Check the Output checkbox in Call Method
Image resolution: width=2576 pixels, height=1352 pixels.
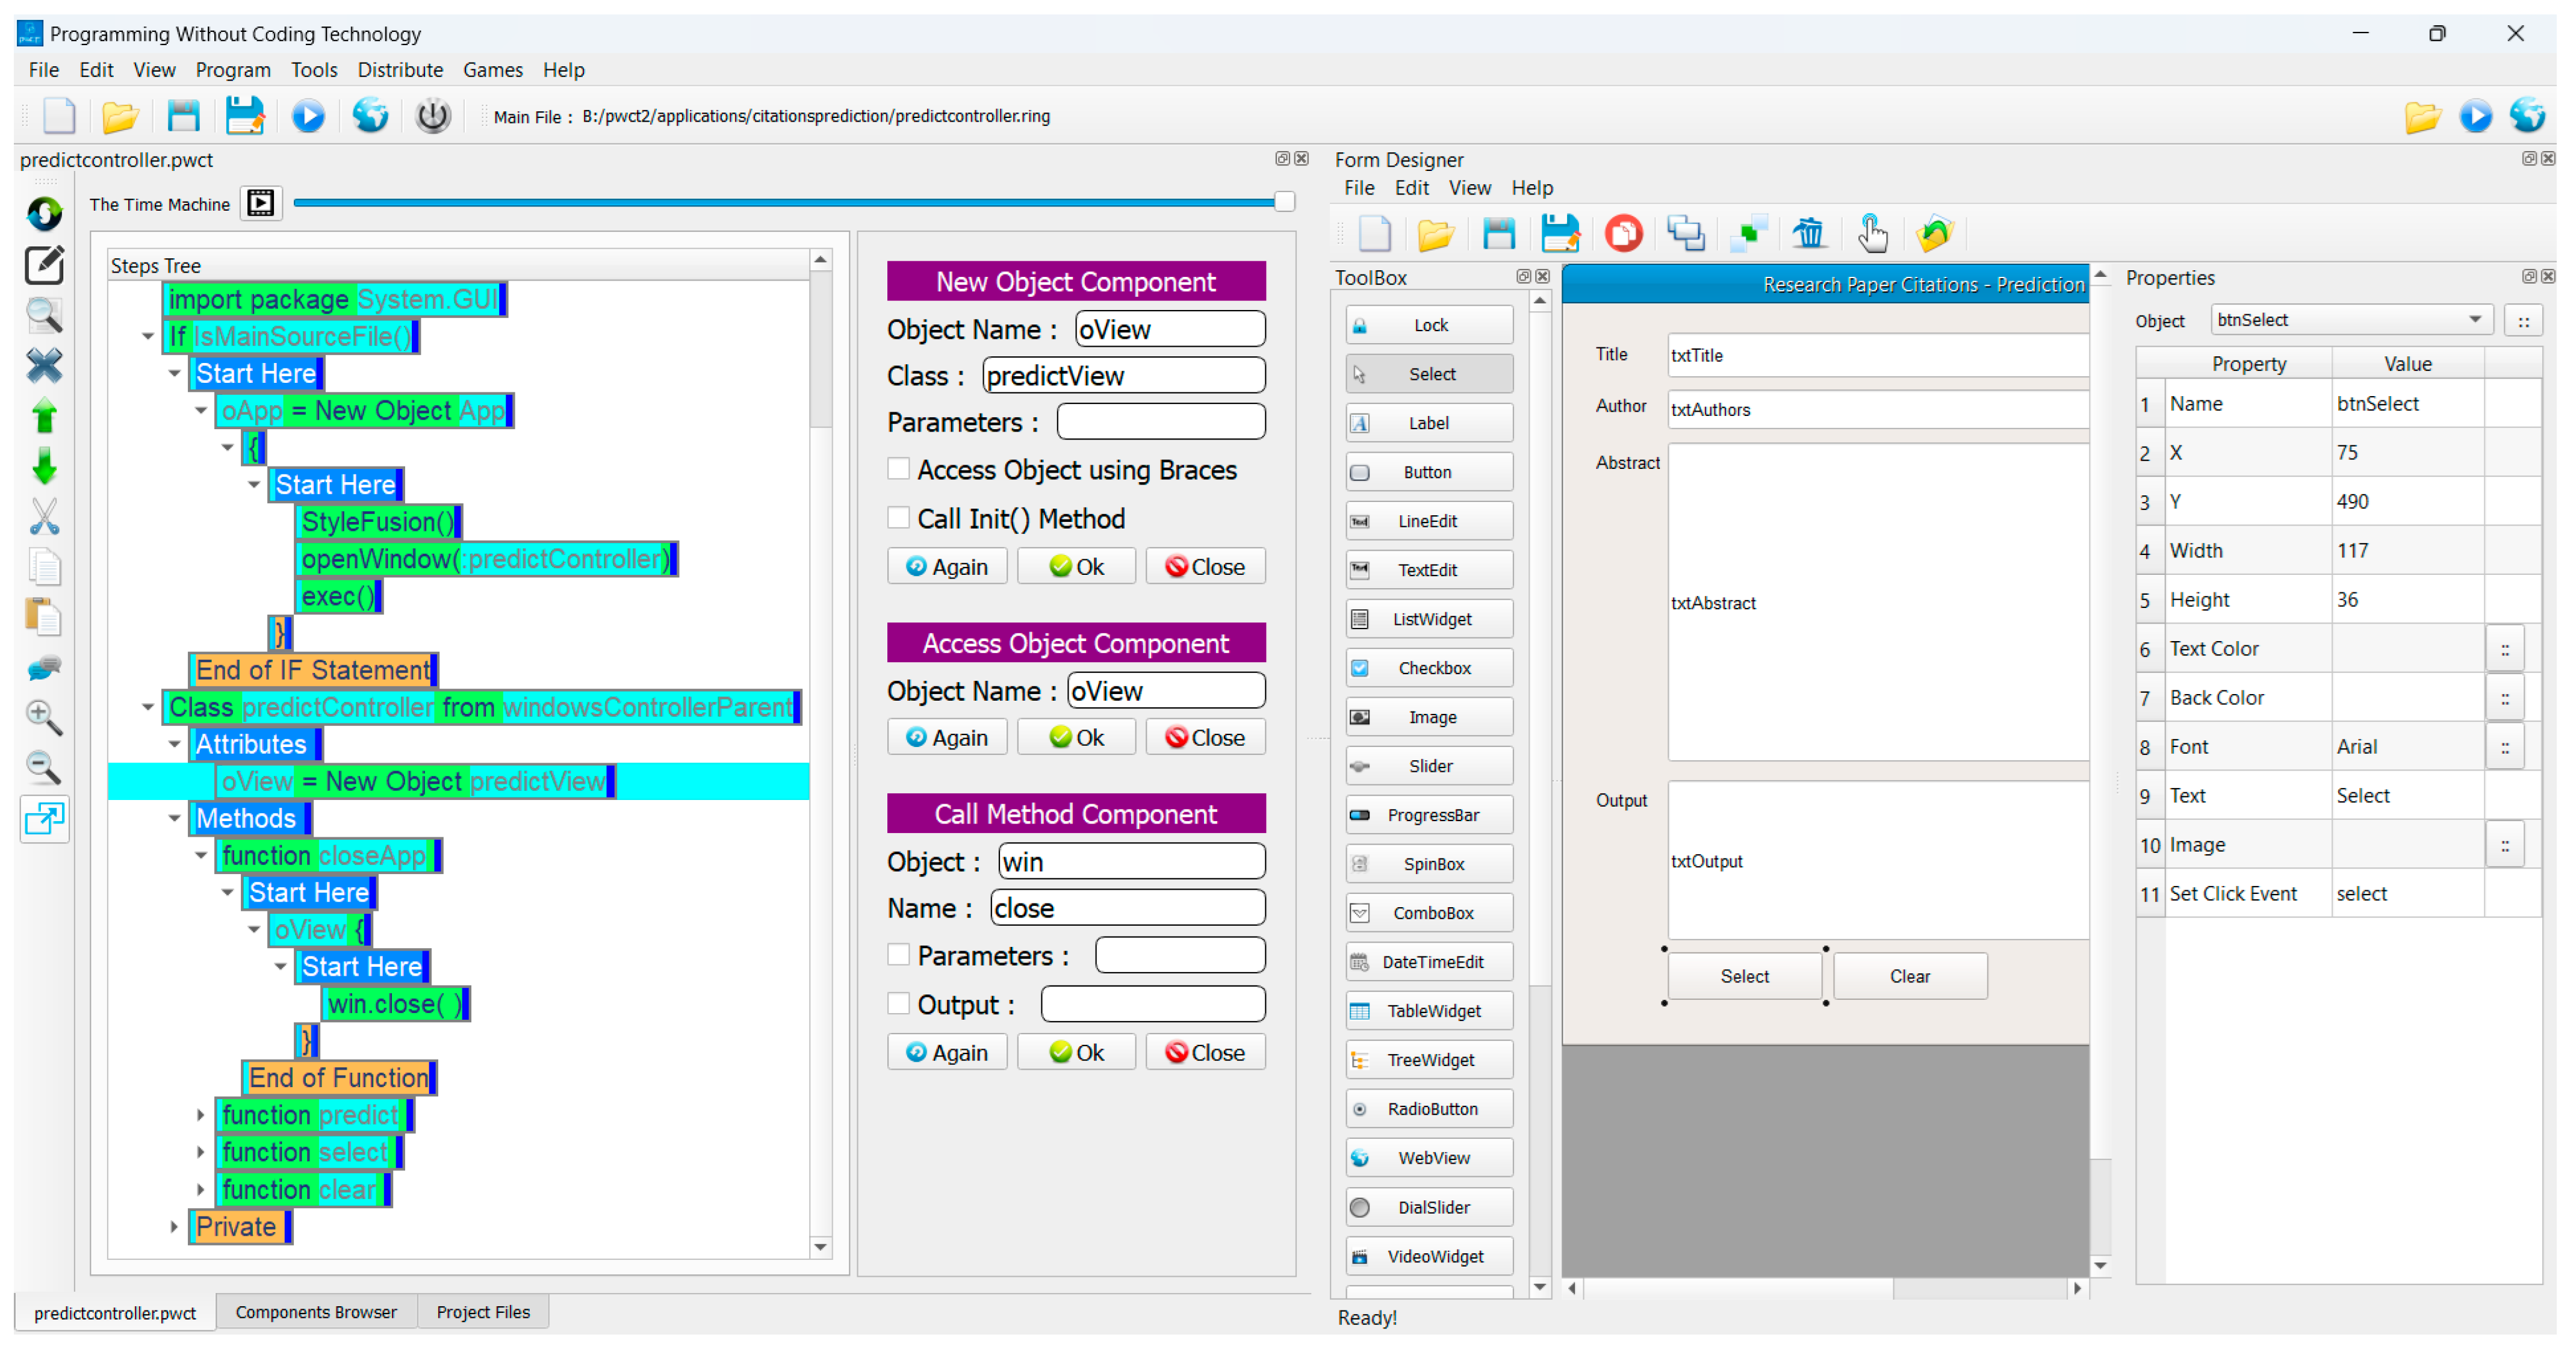(x=899, y=1004)
